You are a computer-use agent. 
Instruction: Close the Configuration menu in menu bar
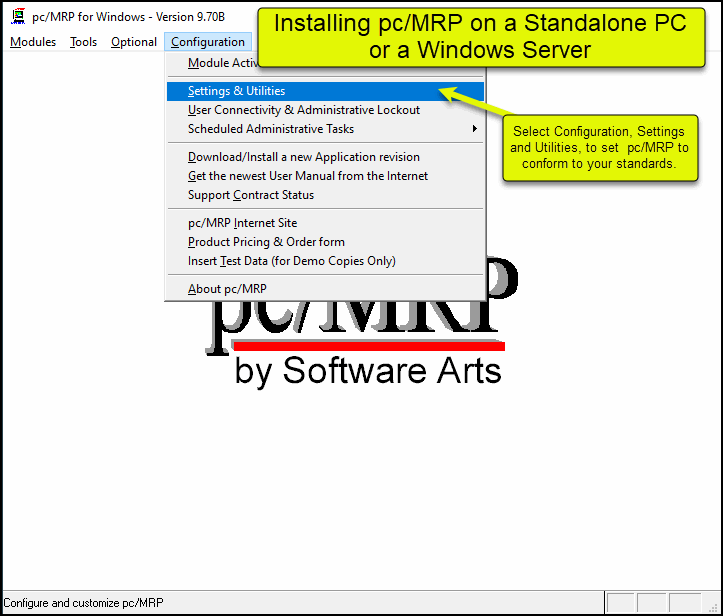[208, 42]
